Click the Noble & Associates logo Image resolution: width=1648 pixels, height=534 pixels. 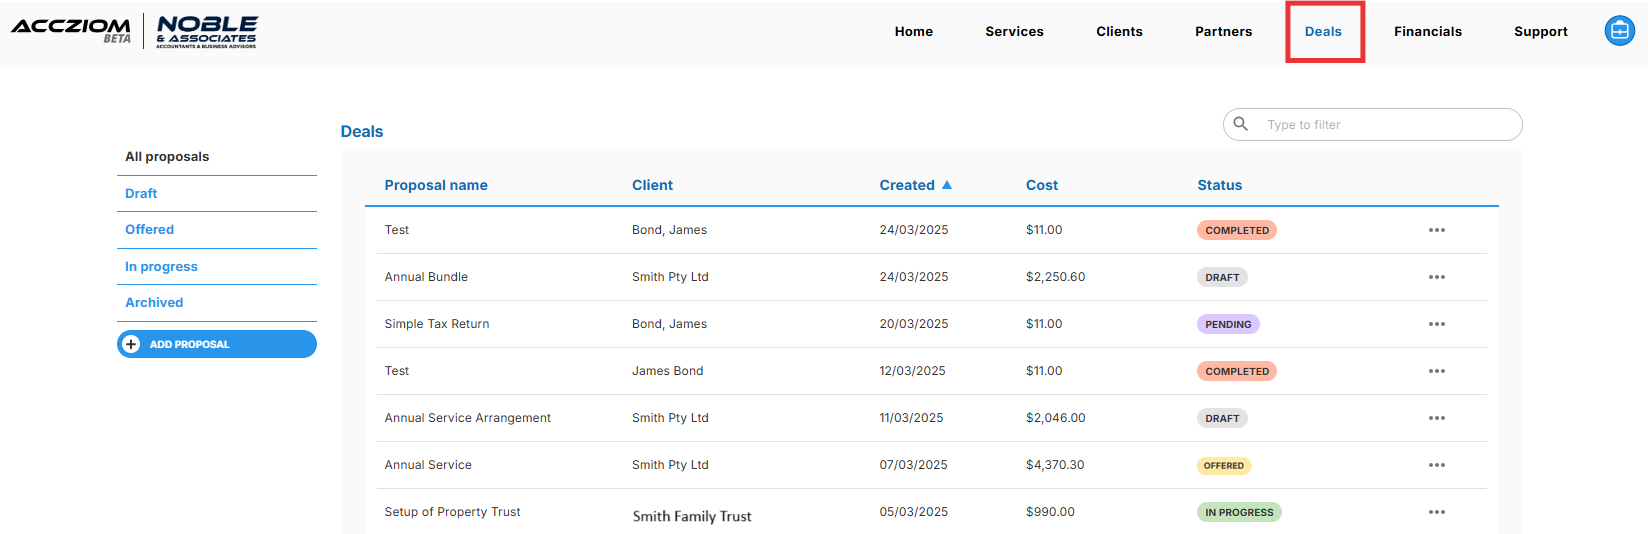tap(207, 31)
